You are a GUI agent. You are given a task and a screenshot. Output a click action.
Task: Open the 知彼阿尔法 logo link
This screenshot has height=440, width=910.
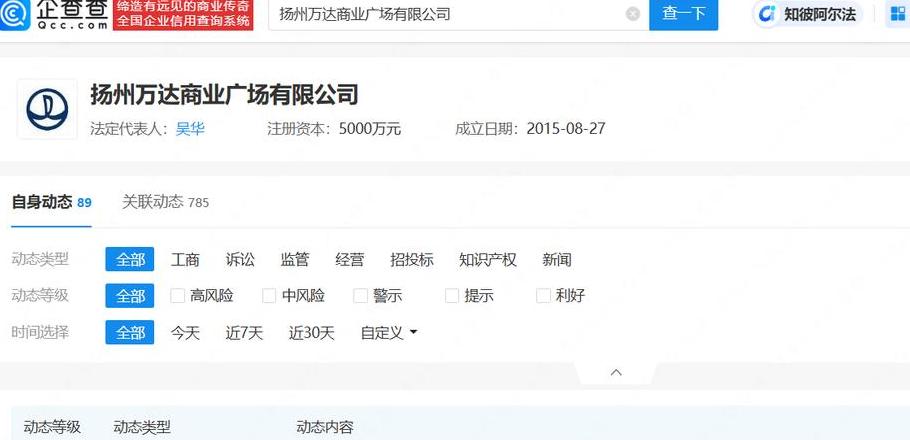(810, 14)
